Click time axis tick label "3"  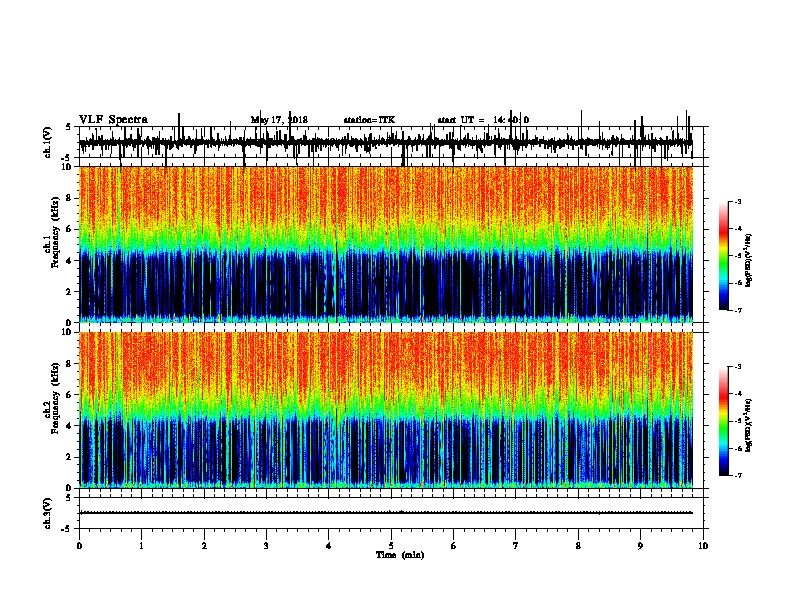click(266, 546)
